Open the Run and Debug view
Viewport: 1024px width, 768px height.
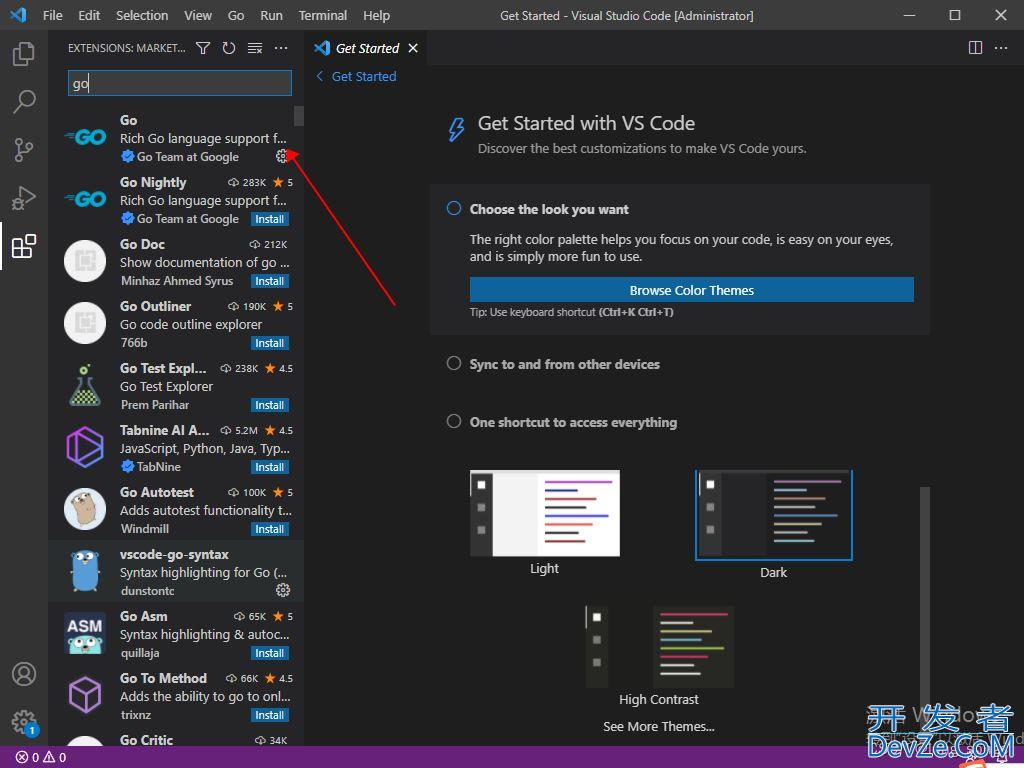click(24, 198)
